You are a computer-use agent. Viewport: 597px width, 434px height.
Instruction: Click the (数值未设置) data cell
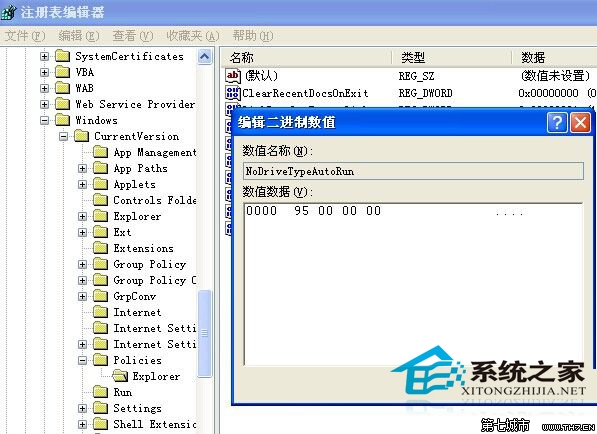555,76
